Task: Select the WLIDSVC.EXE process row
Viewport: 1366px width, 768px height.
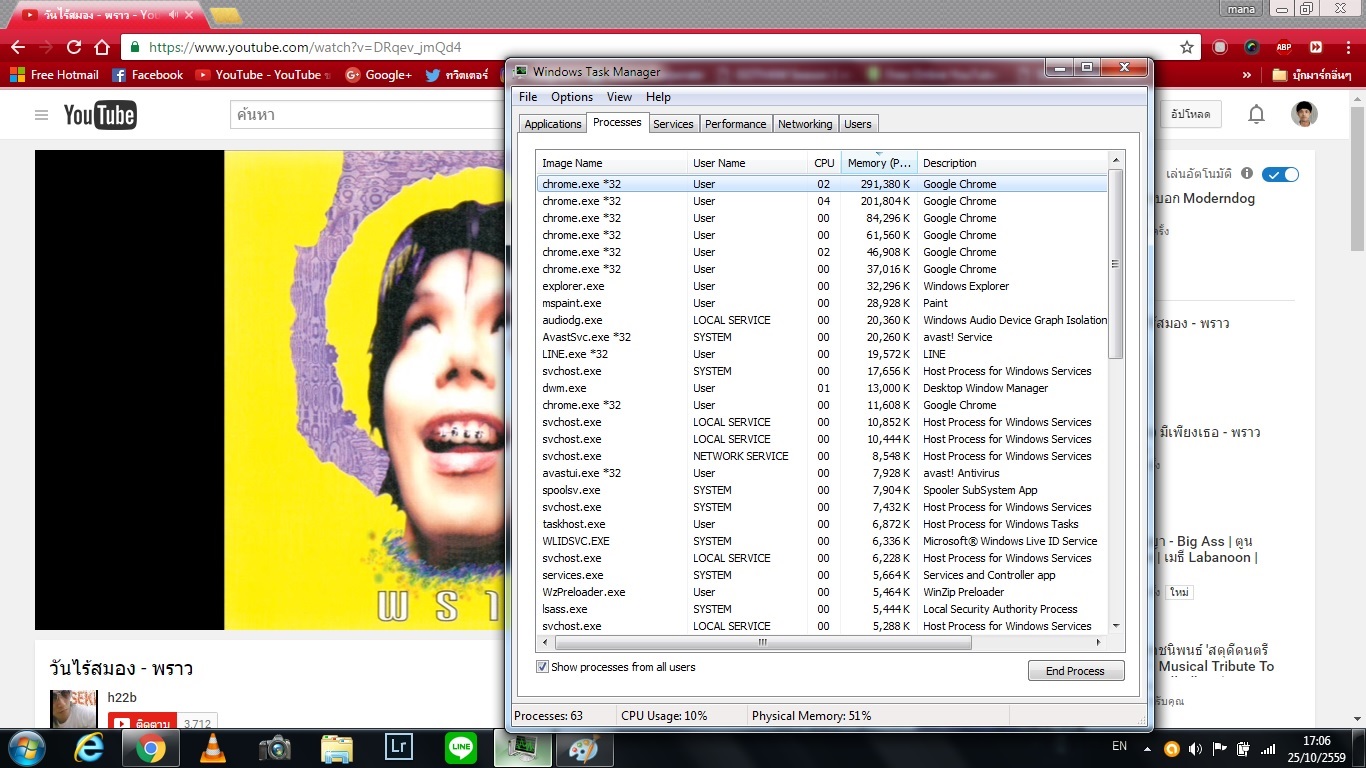Action: pos(822,541)
